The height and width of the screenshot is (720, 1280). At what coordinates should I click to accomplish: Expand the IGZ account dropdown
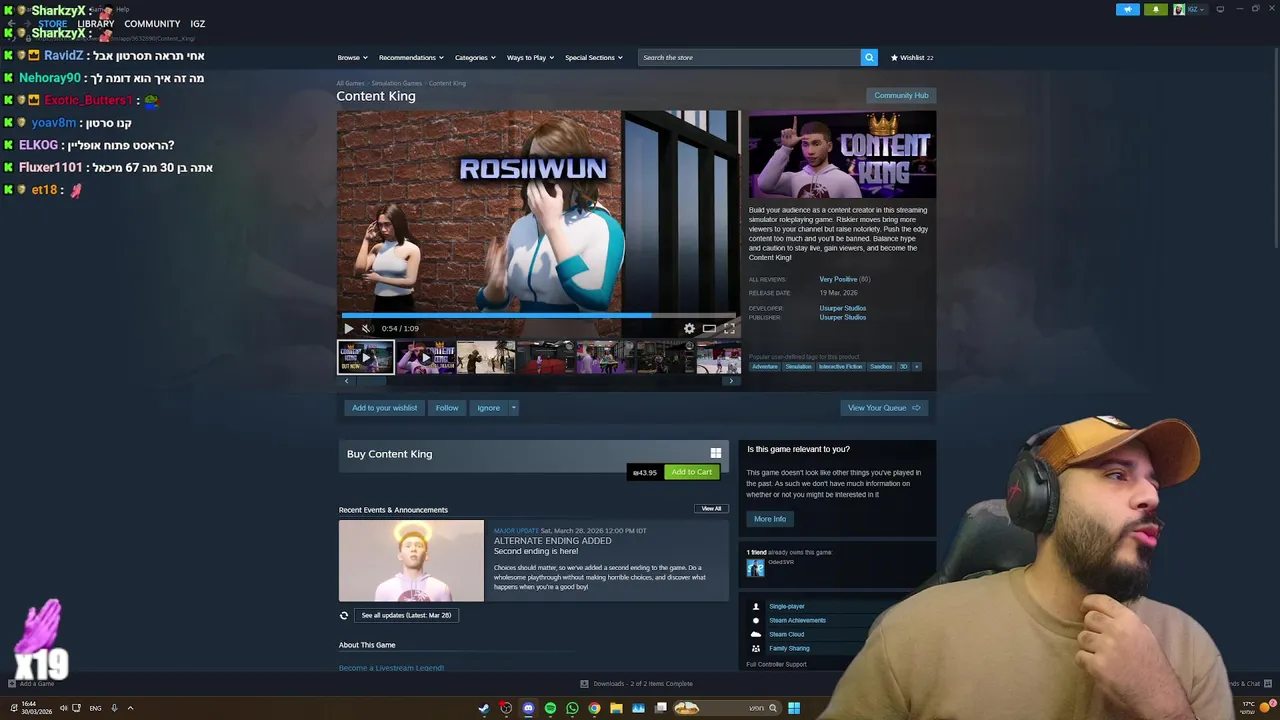[x=1190, y=9]
